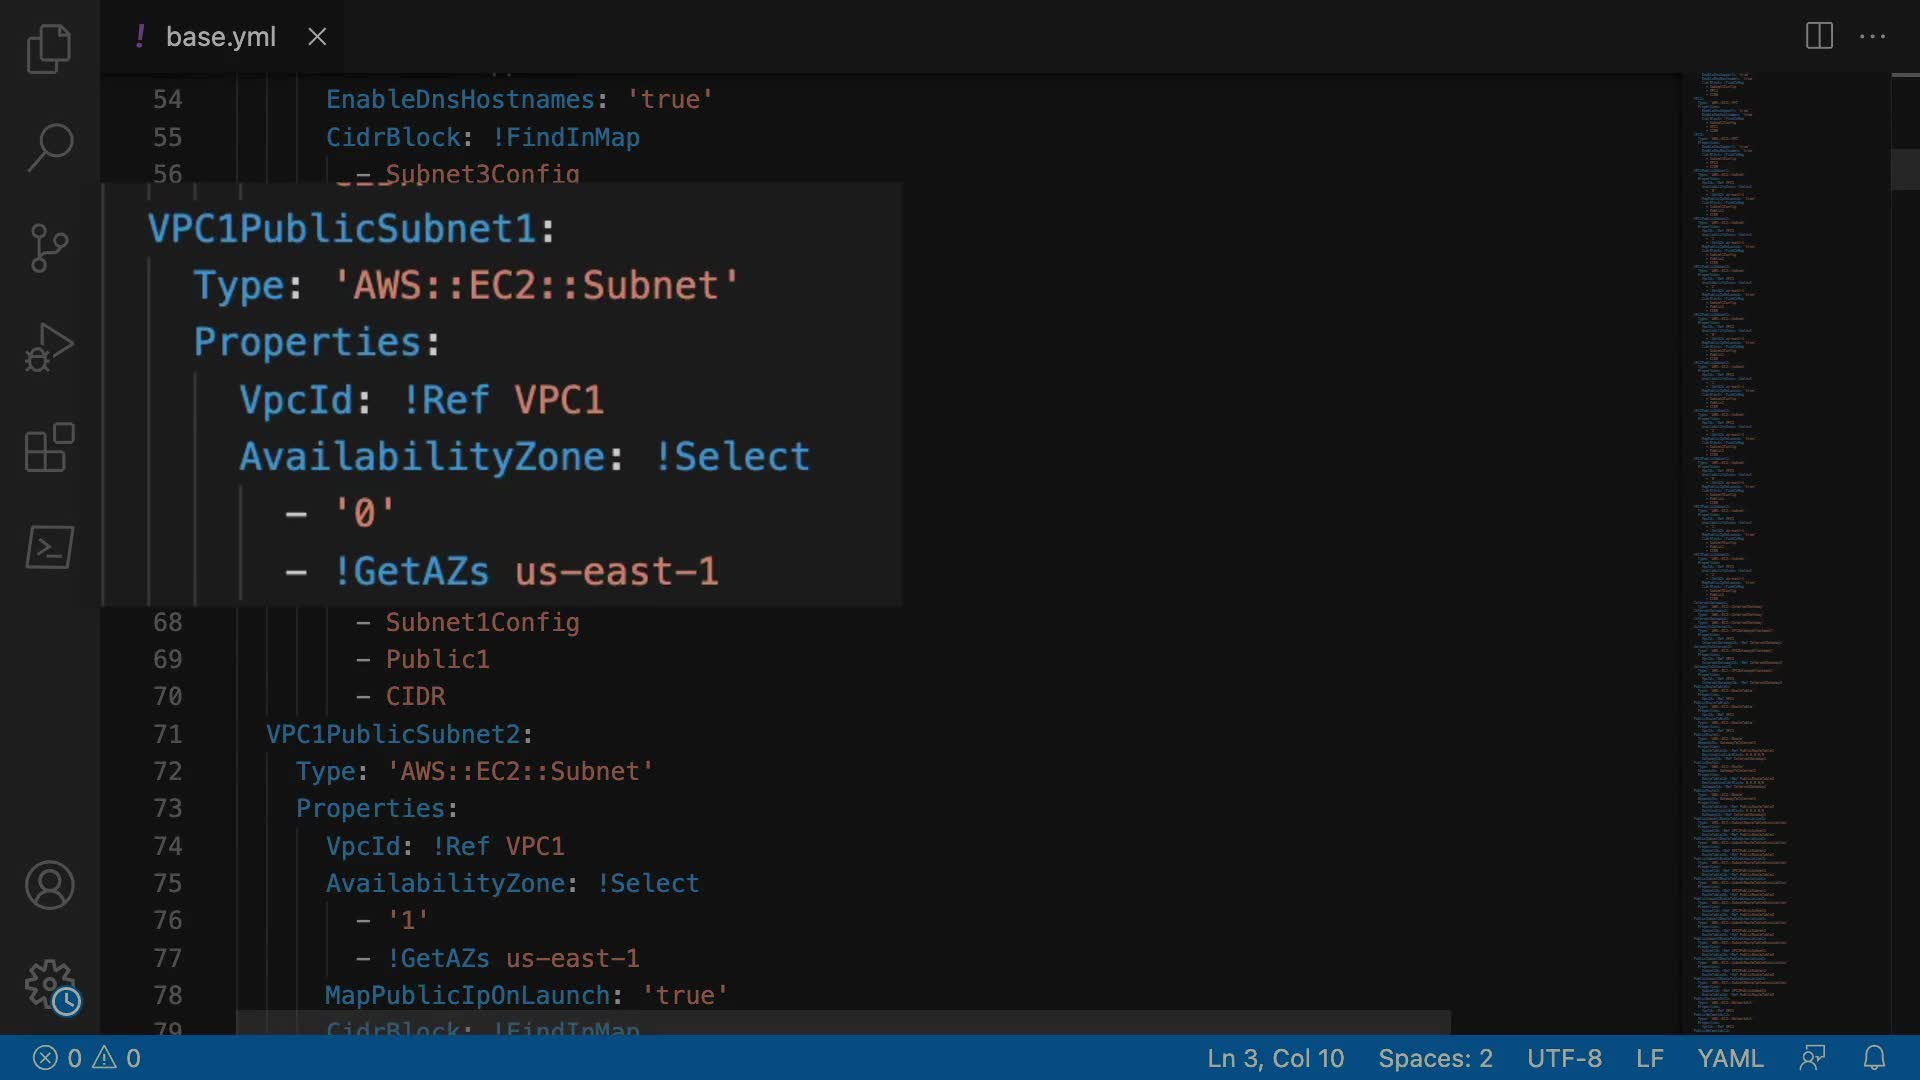
Task: Open the Explorer view in activity bar
Action: tap(49, 48)
